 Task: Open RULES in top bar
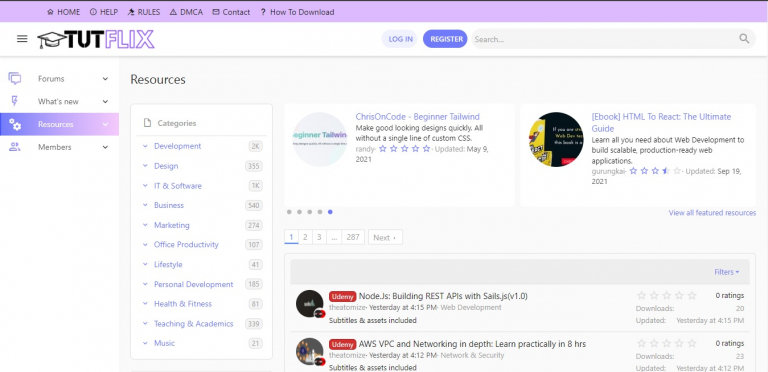click(144, 12)
